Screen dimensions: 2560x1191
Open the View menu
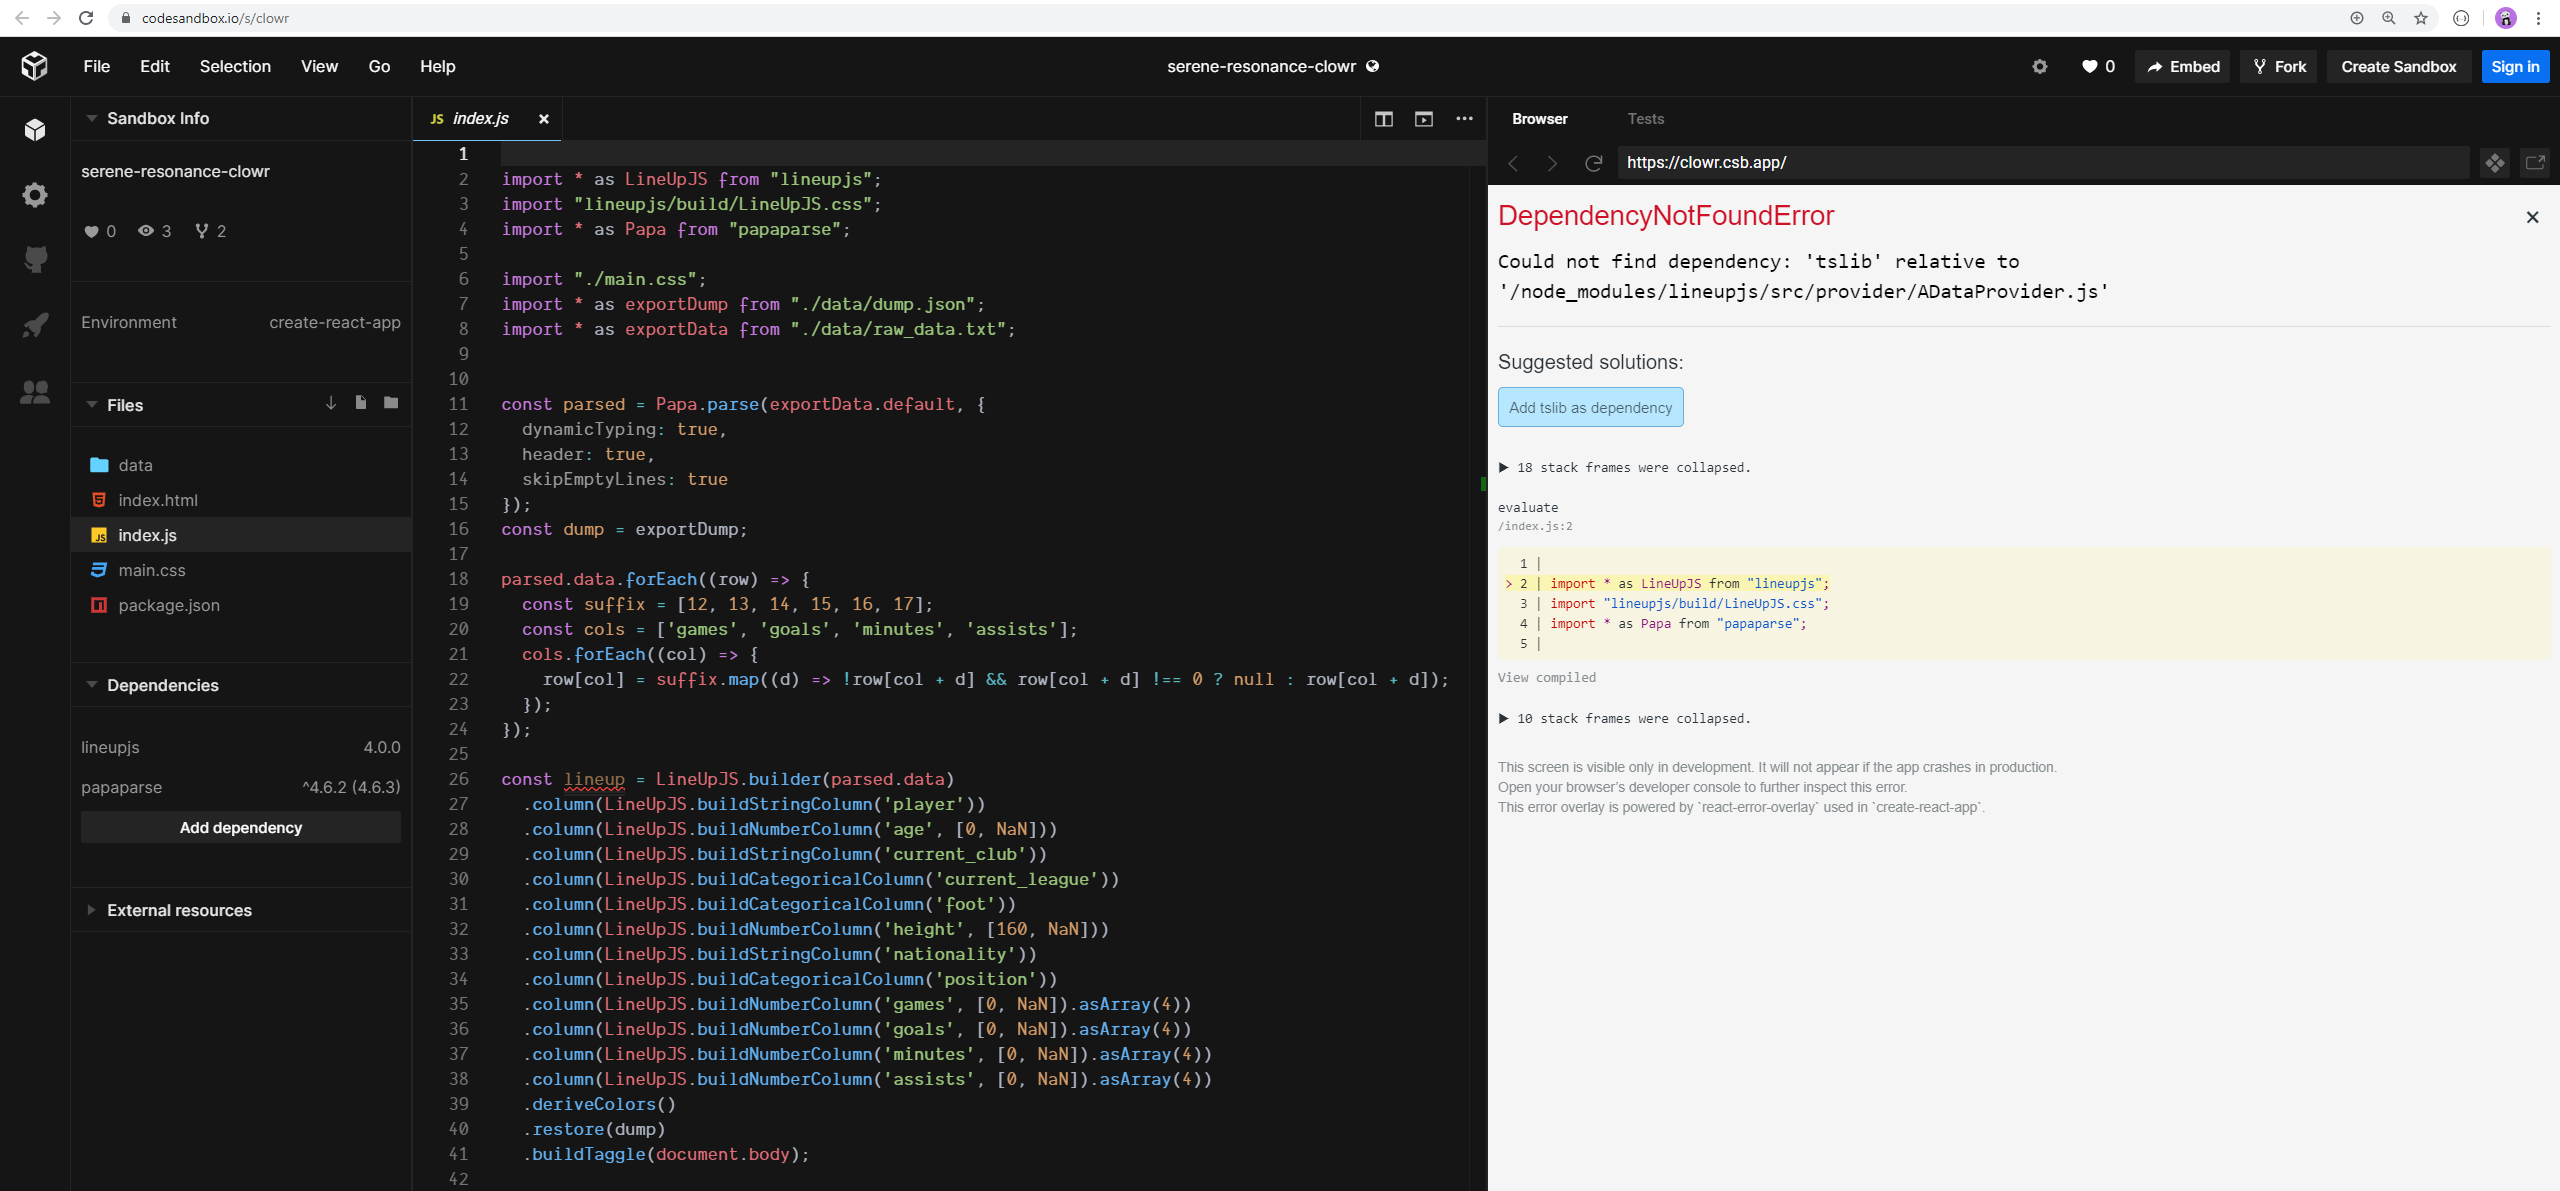[318, 66]
